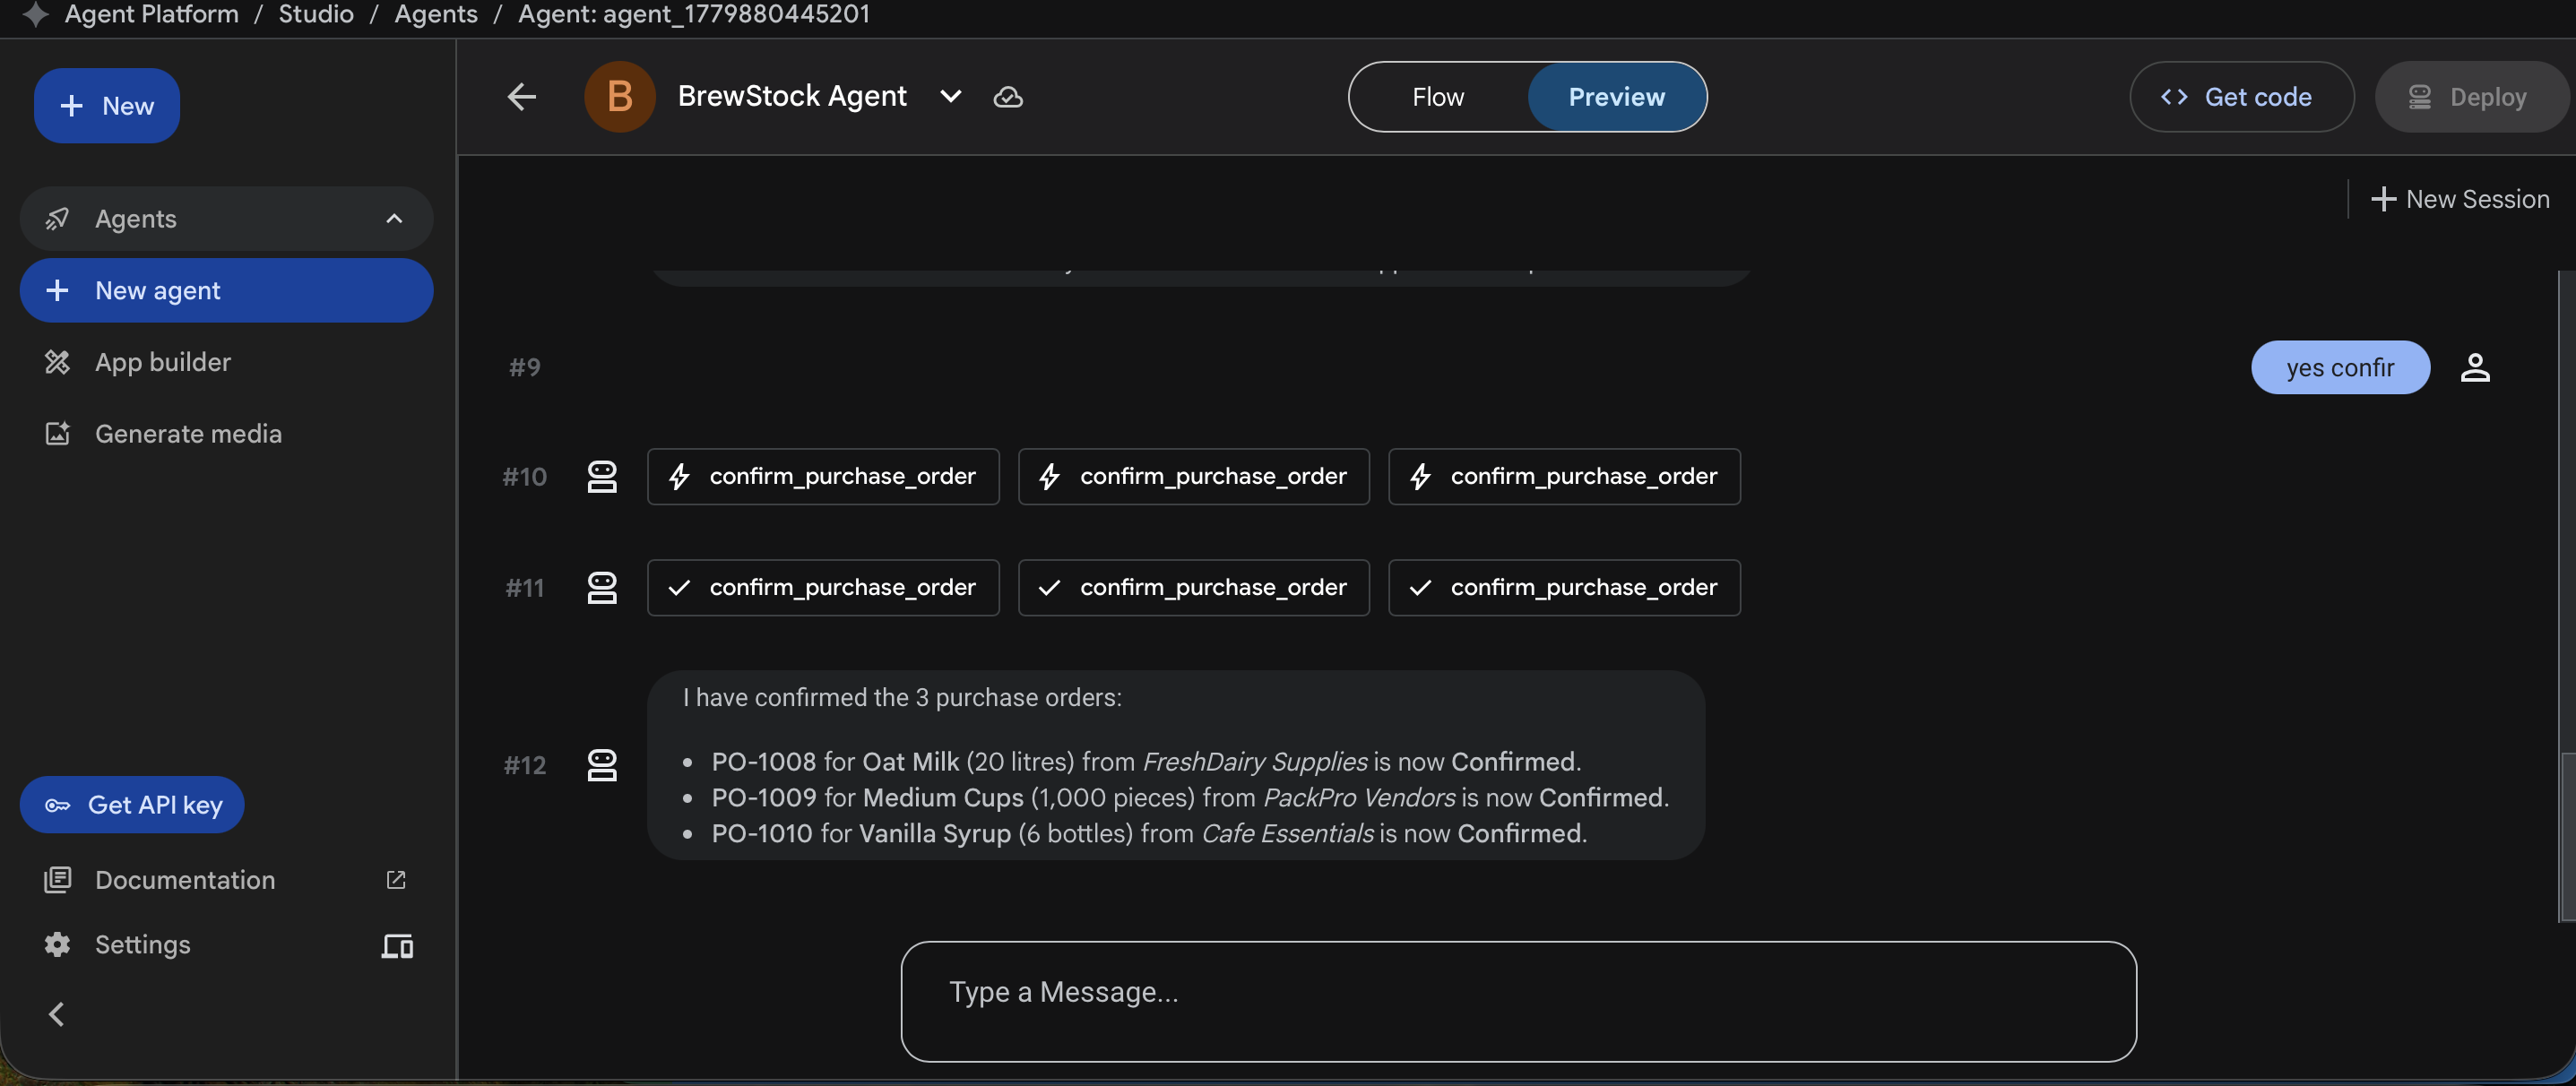This screenshot has width=2576, height=1086.
Task: Click the user avatar icon next to yes confir
Action: coord(2475,368)
